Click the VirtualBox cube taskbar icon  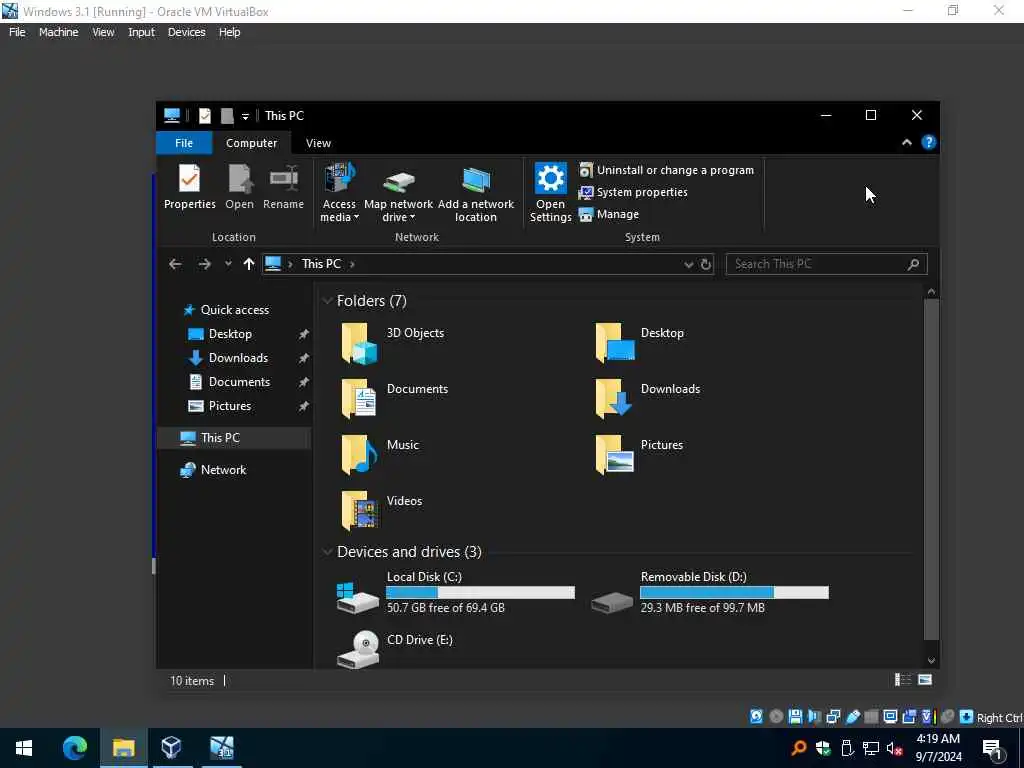(x=171, y=747)
